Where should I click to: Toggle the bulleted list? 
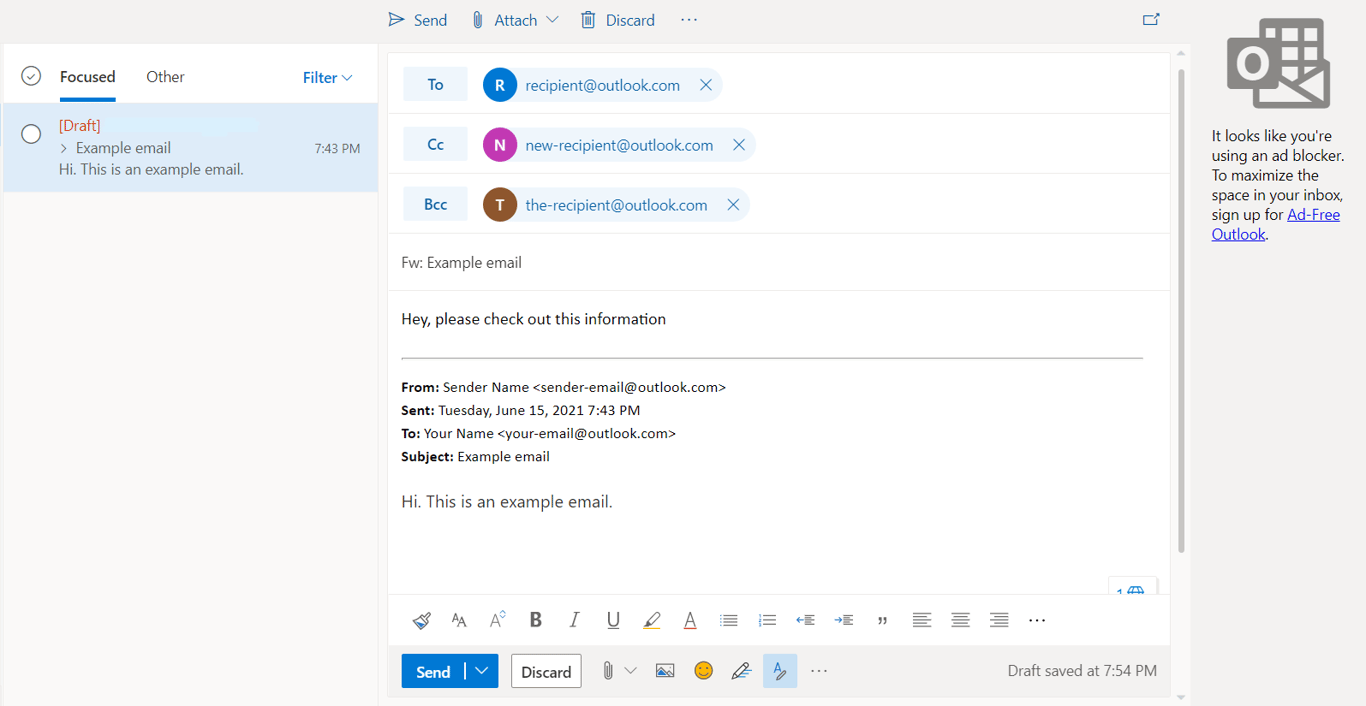[x=728, y=620]
